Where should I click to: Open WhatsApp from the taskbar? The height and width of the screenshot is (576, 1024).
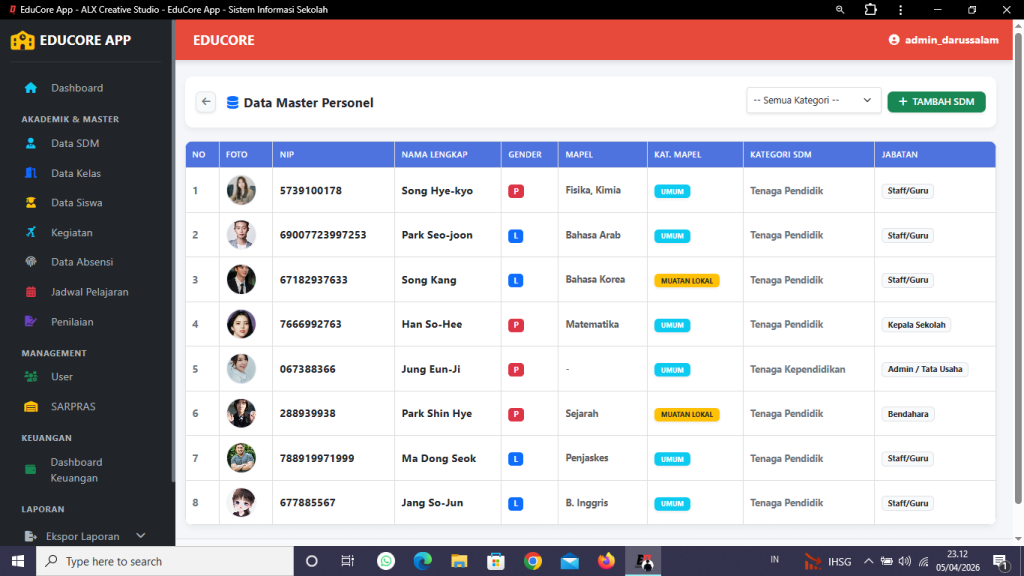[x=386, y=561]
